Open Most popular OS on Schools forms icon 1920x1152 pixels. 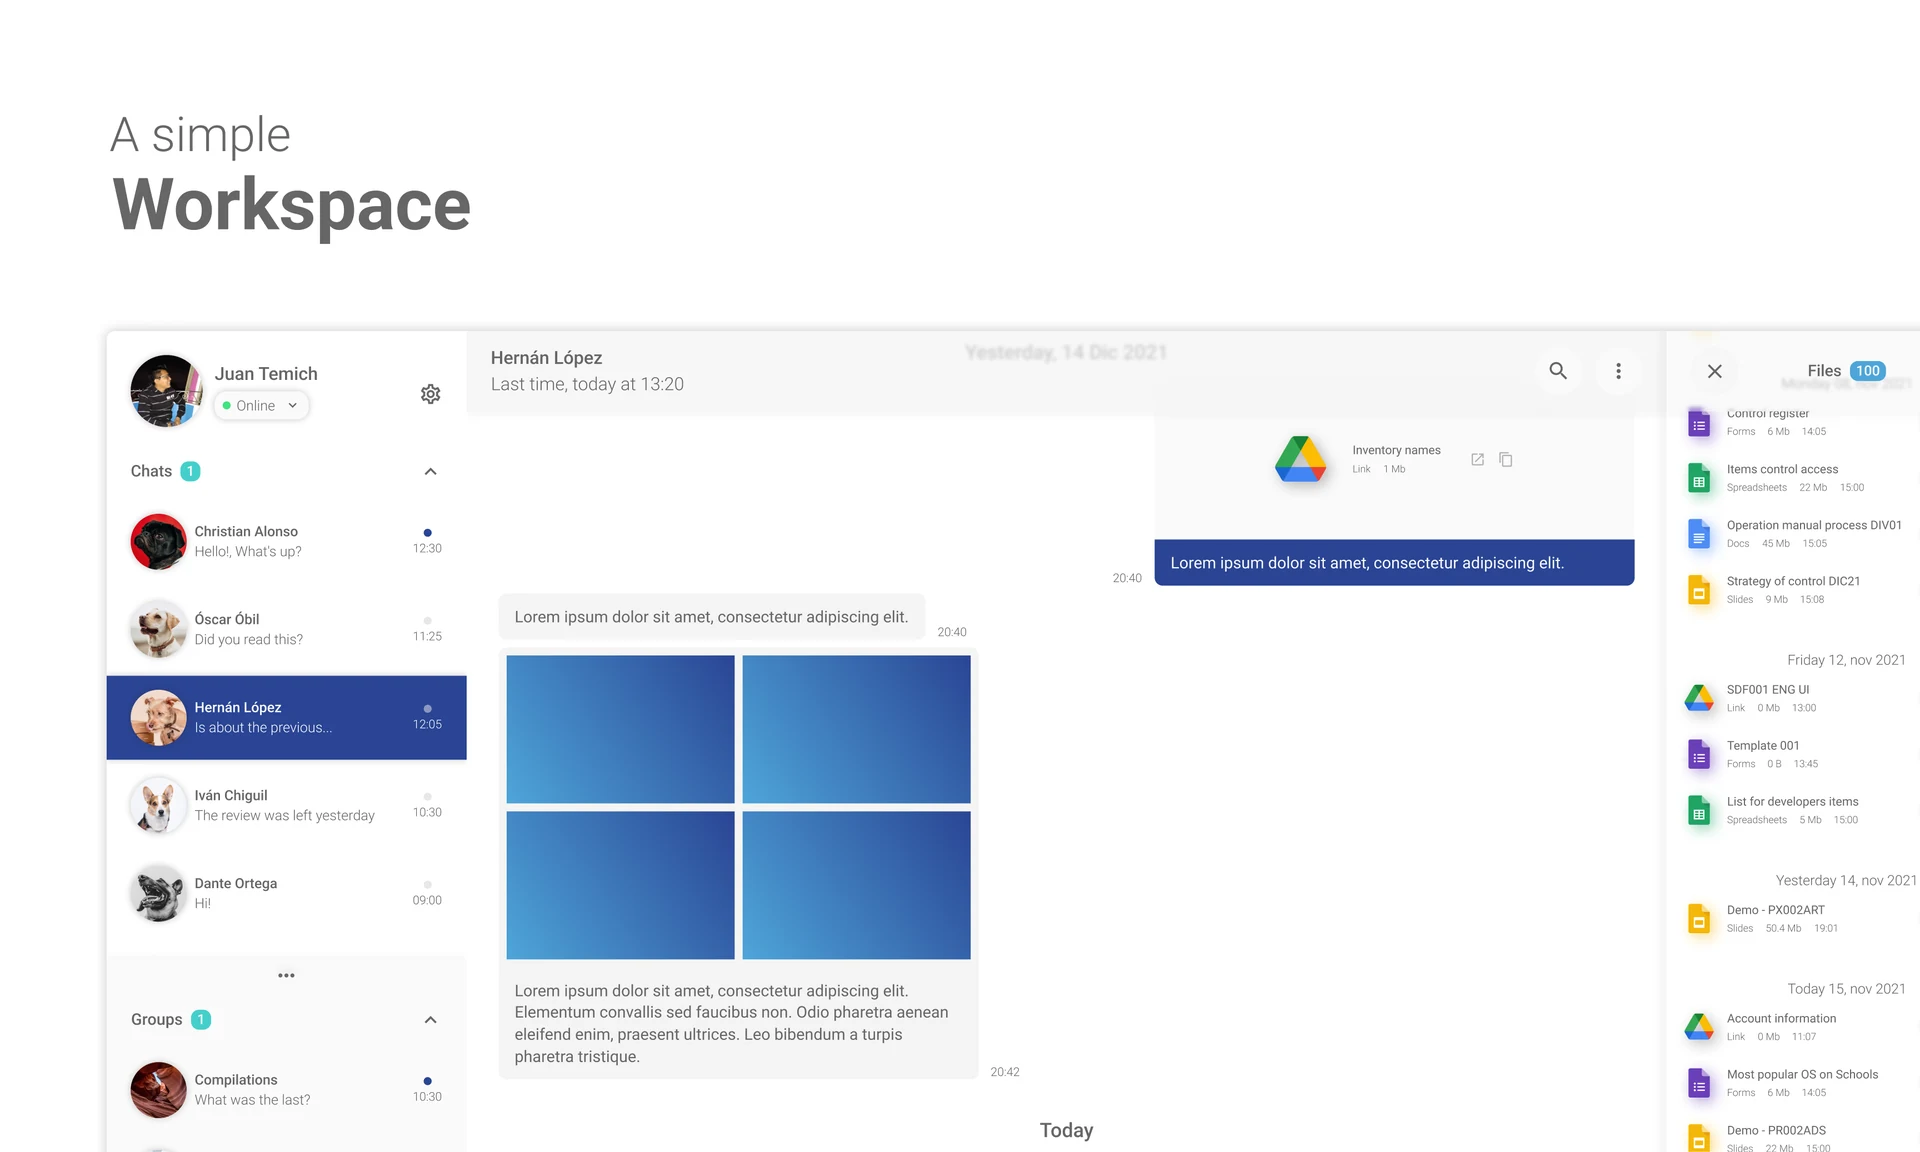click(1699, 1083)
